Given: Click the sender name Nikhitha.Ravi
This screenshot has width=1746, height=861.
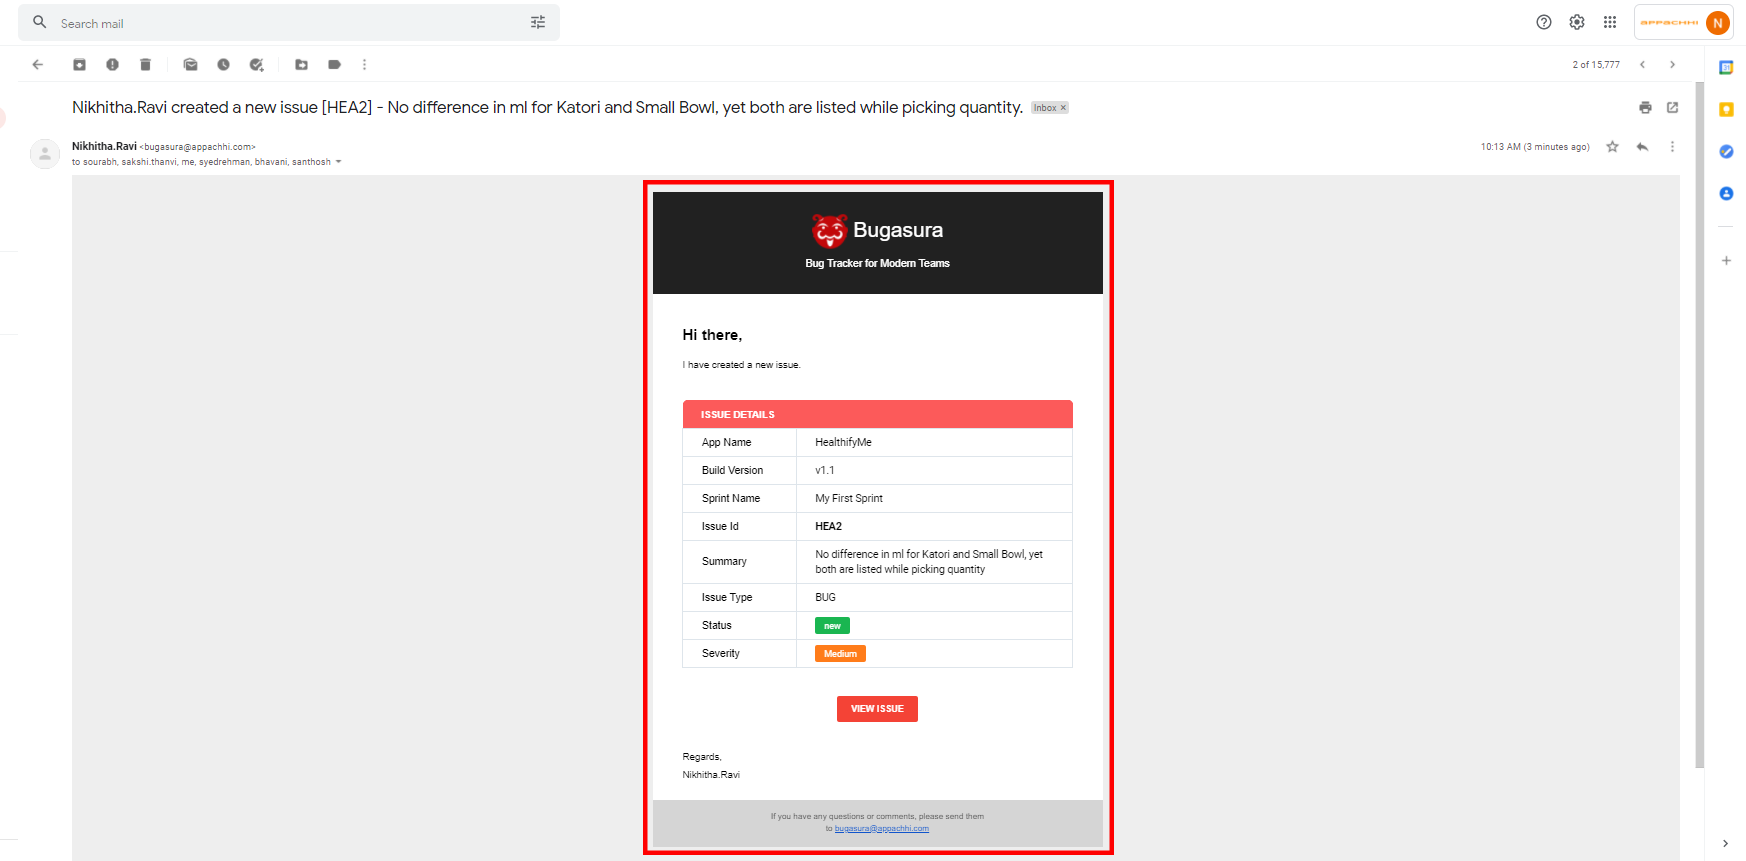Looking at the screenshot, I should pyautogui.click(x=104, y=146).
